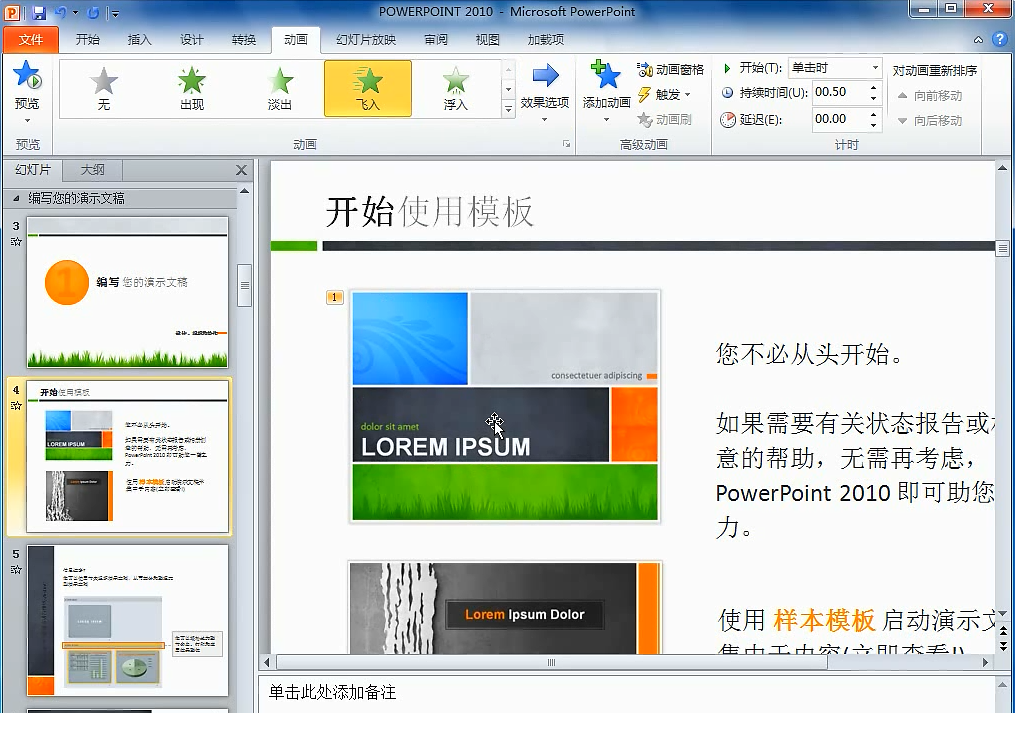Select the None (无) animation effect
This screenshot has width=1015, height=736.
(x=104, y=89)
